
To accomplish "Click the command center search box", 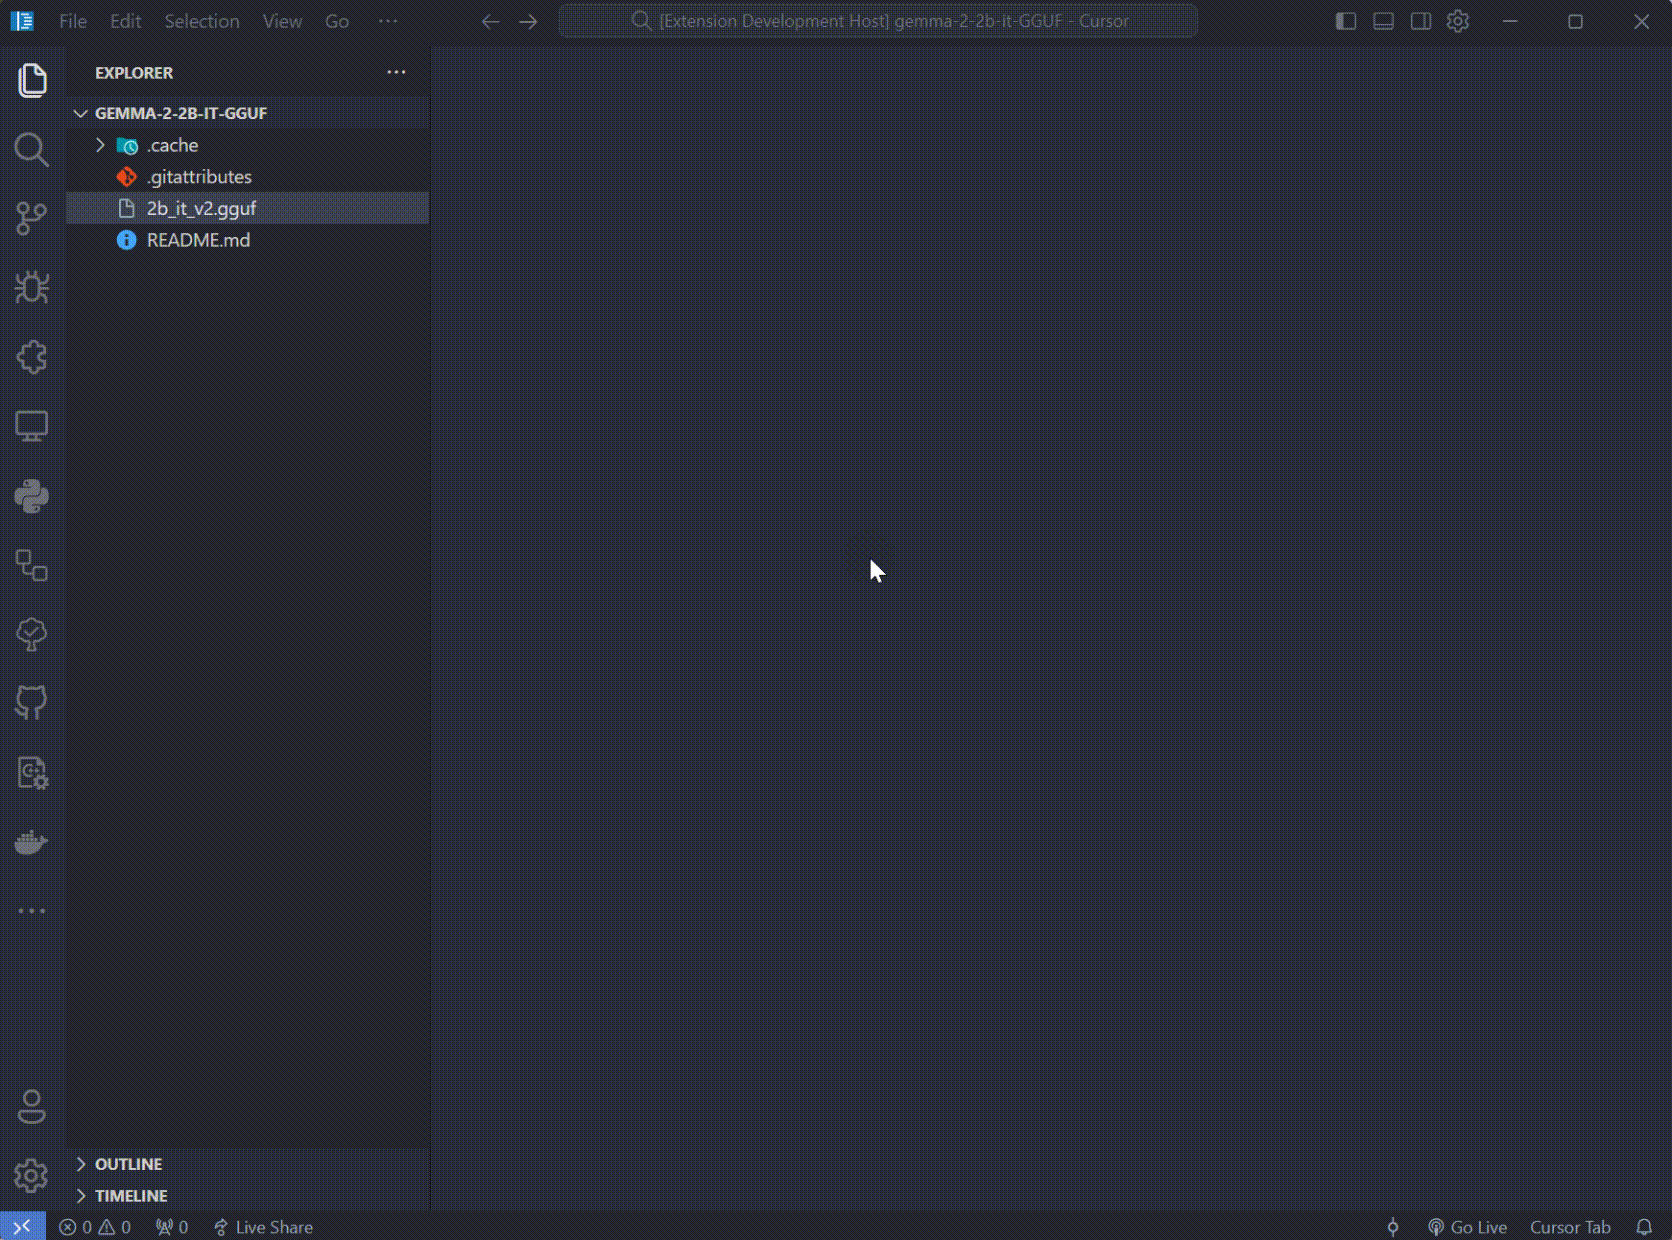I will point(878,21).
